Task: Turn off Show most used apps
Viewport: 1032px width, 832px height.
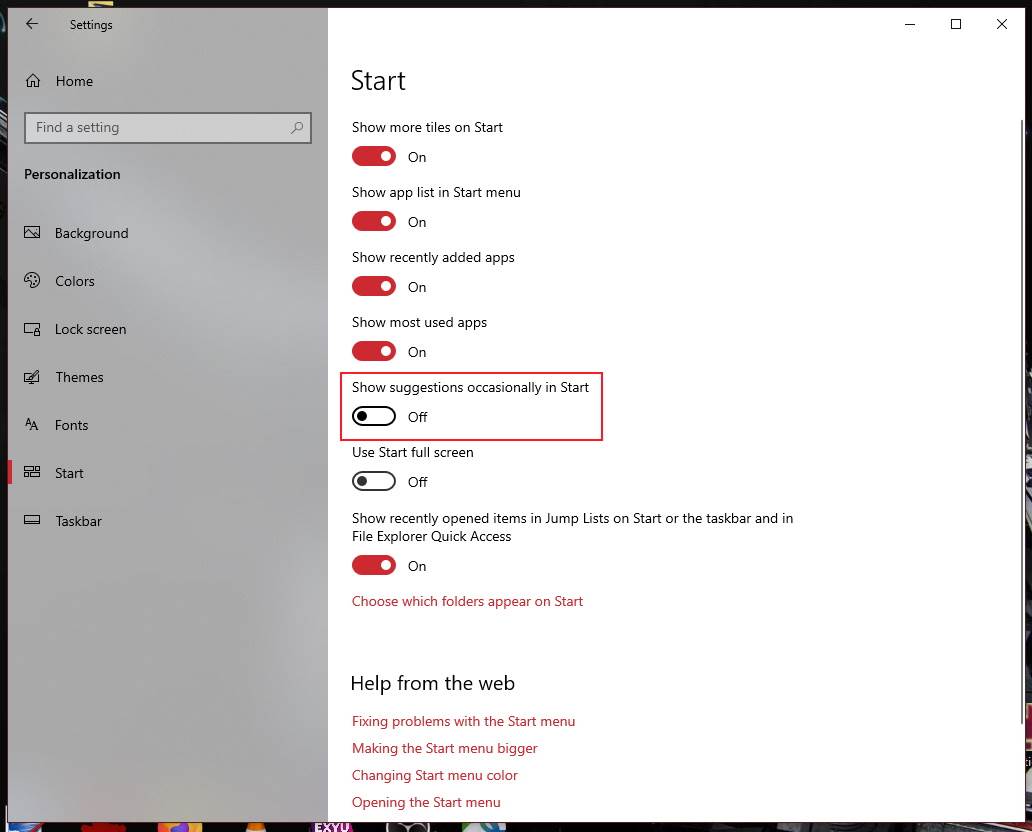Action: [373, 351]
